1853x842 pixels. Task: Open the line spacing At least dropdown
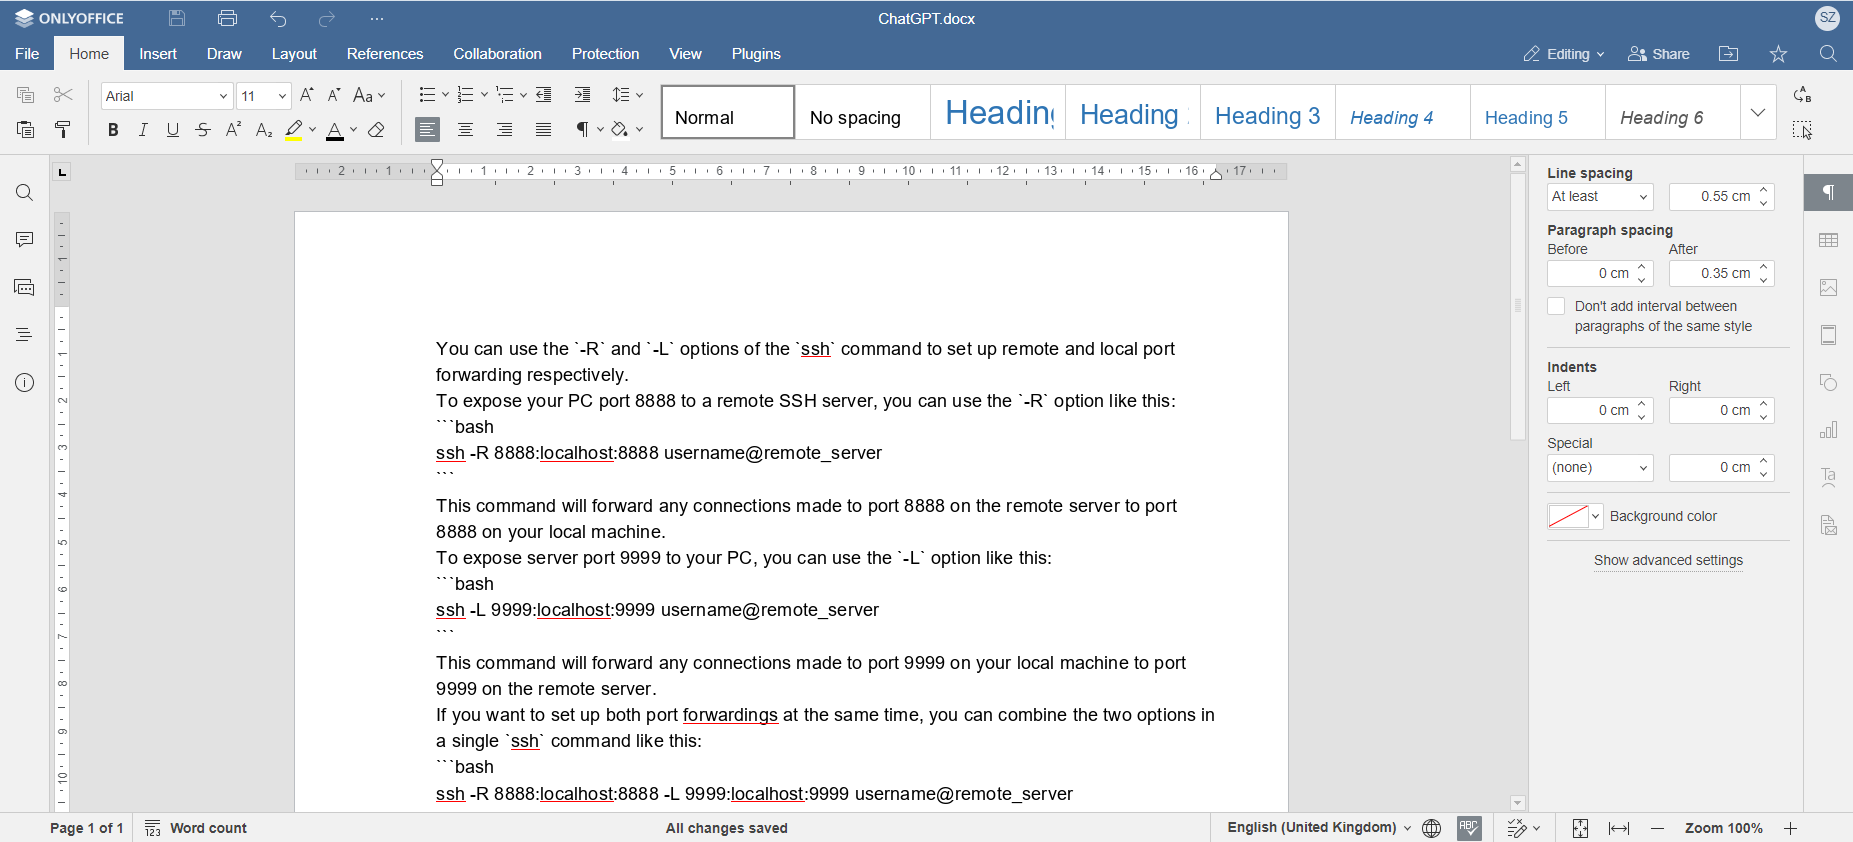(1599, 197)
